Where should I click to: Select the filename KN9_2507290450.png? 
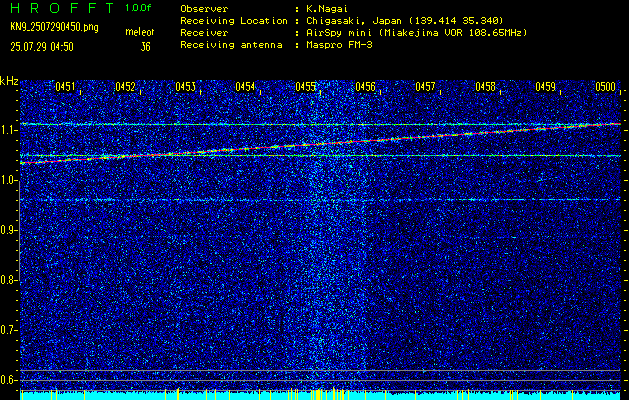pyautogui.click(x=54, y=27)
